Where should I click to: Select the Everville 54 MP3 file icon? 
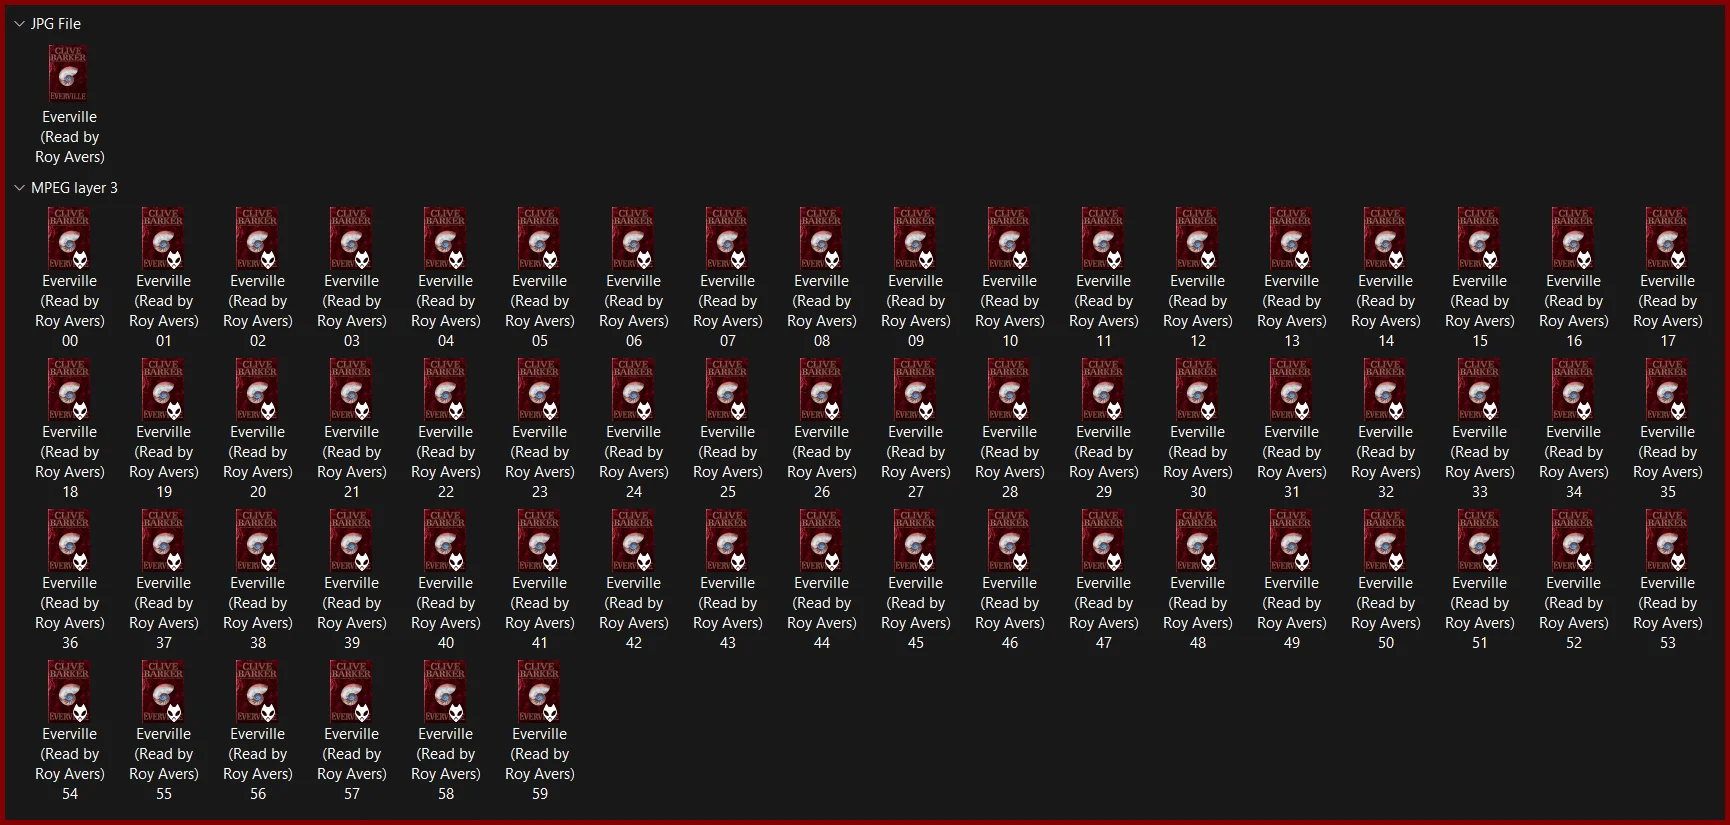pos(69,691)
